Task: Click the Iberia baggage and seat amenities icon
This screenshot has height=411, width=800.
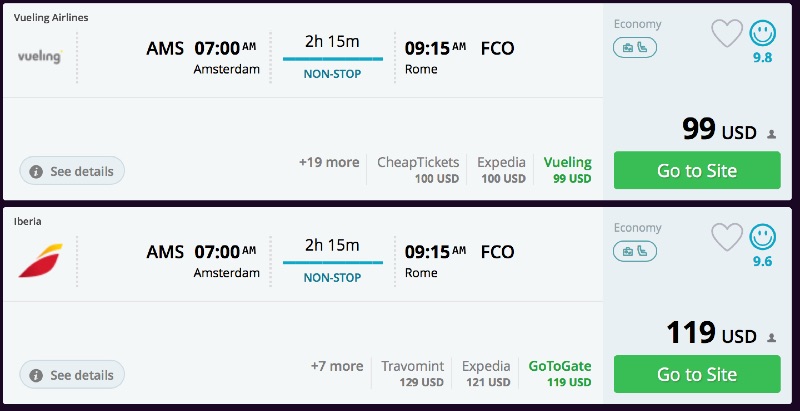Action: click(x=635, y=250)
